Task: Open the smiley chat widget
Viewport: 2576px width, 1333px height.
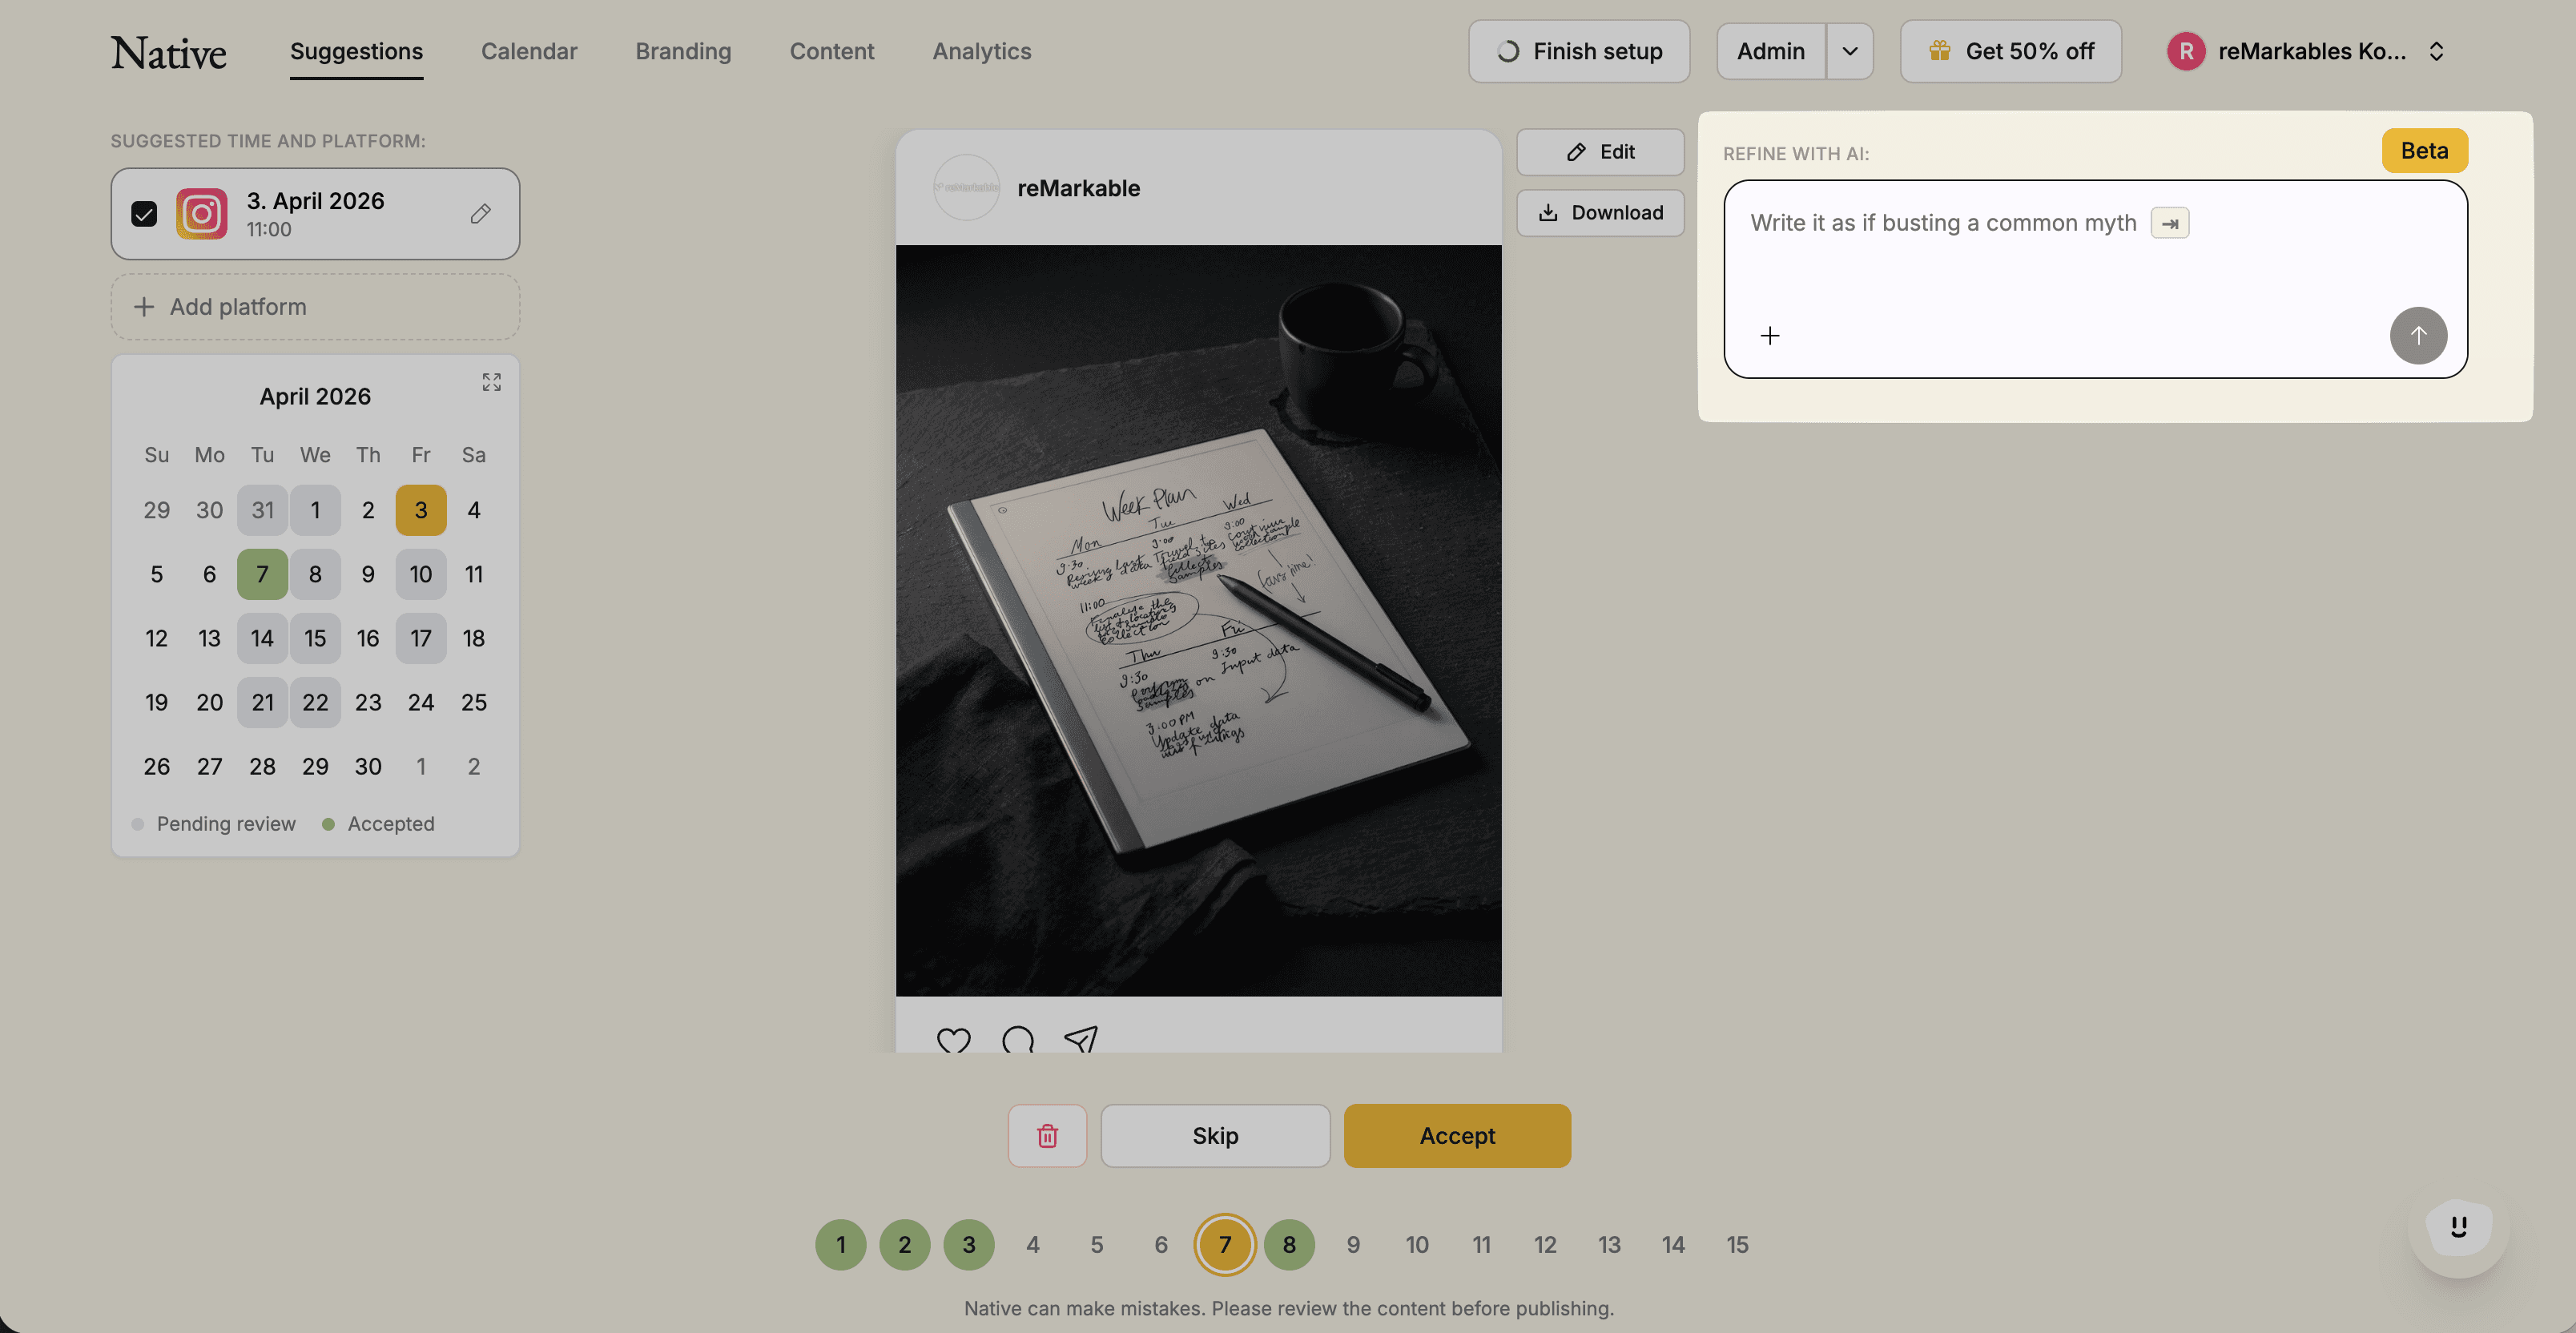Action: 2458,1227
